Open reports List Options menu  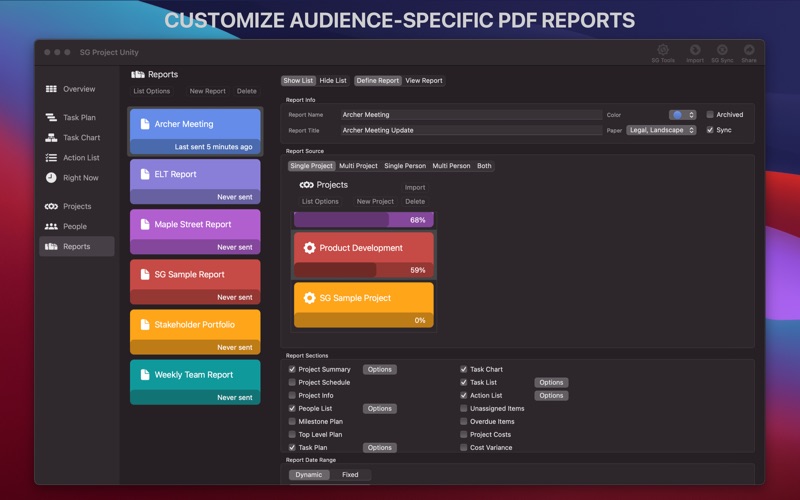coord(152,91)
